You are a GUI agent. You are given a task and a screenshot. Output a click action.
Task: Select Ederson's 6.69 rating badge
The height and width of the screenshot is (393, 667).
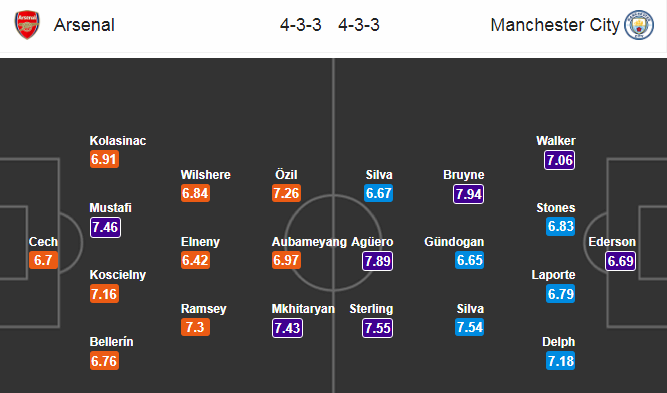(620, 261)
